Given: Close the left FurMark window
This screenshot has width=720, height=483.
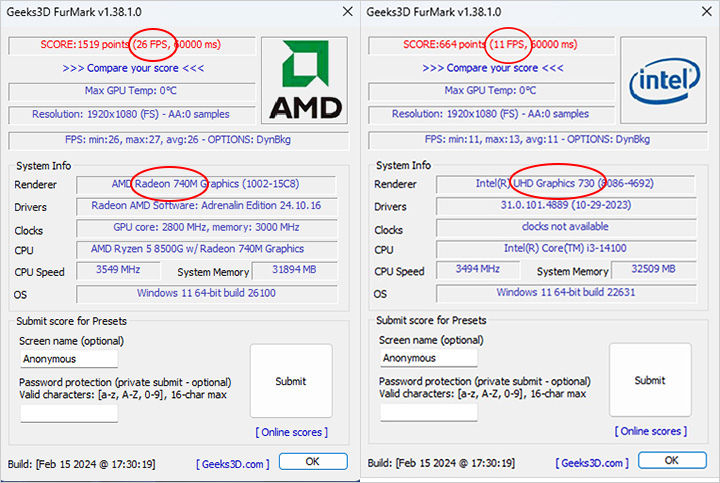Looking at the screenshot, I should click(348, 11).
